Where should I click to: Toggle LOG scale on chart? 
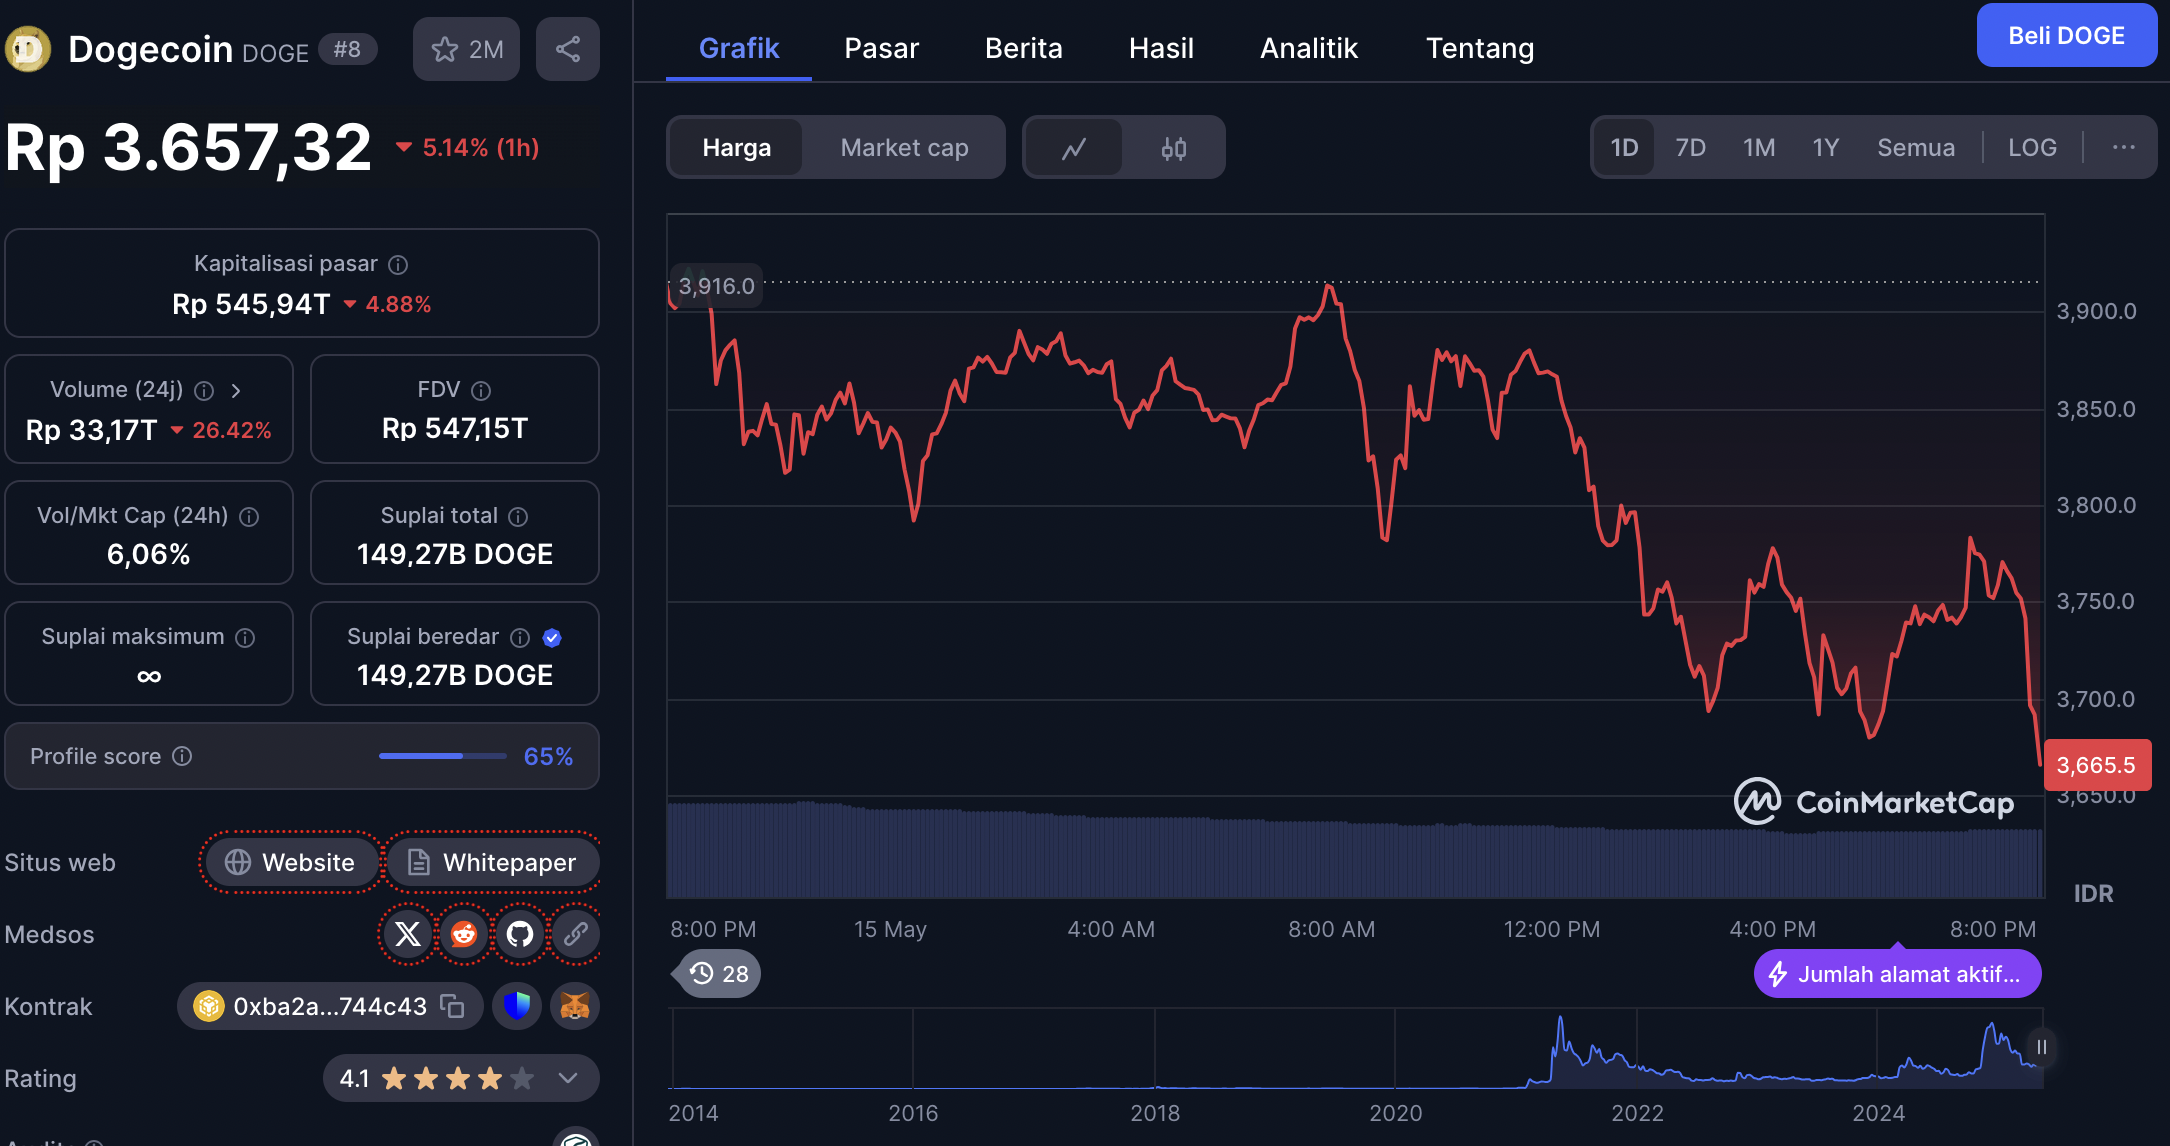click(x=2032, y=148)
